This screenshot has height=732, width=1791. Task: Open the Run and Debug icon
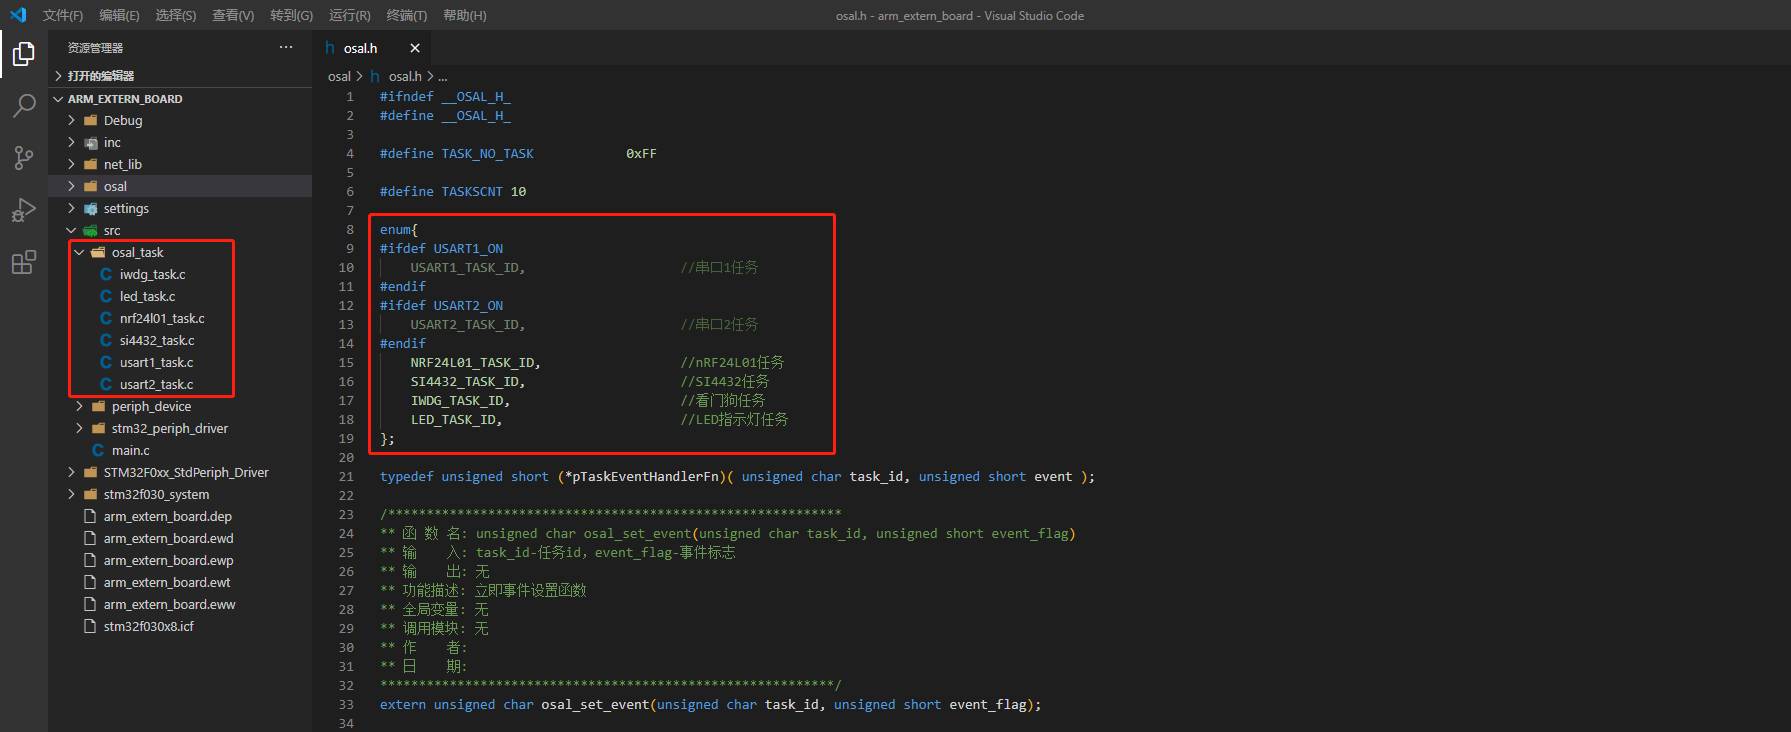(24, 210)
